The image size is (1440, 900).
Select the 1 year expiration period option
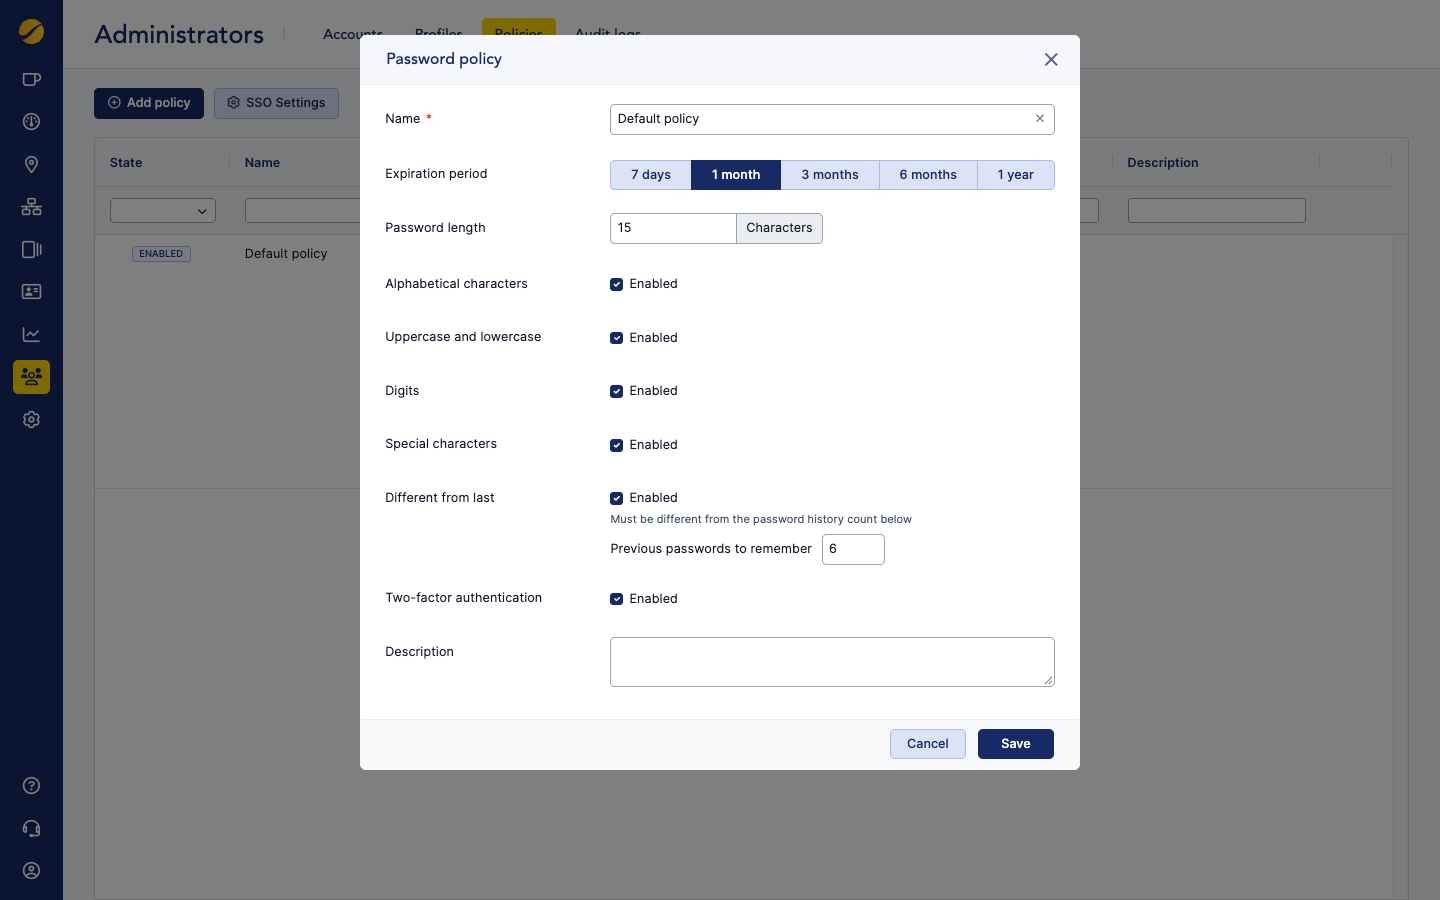pos(1015,174)
